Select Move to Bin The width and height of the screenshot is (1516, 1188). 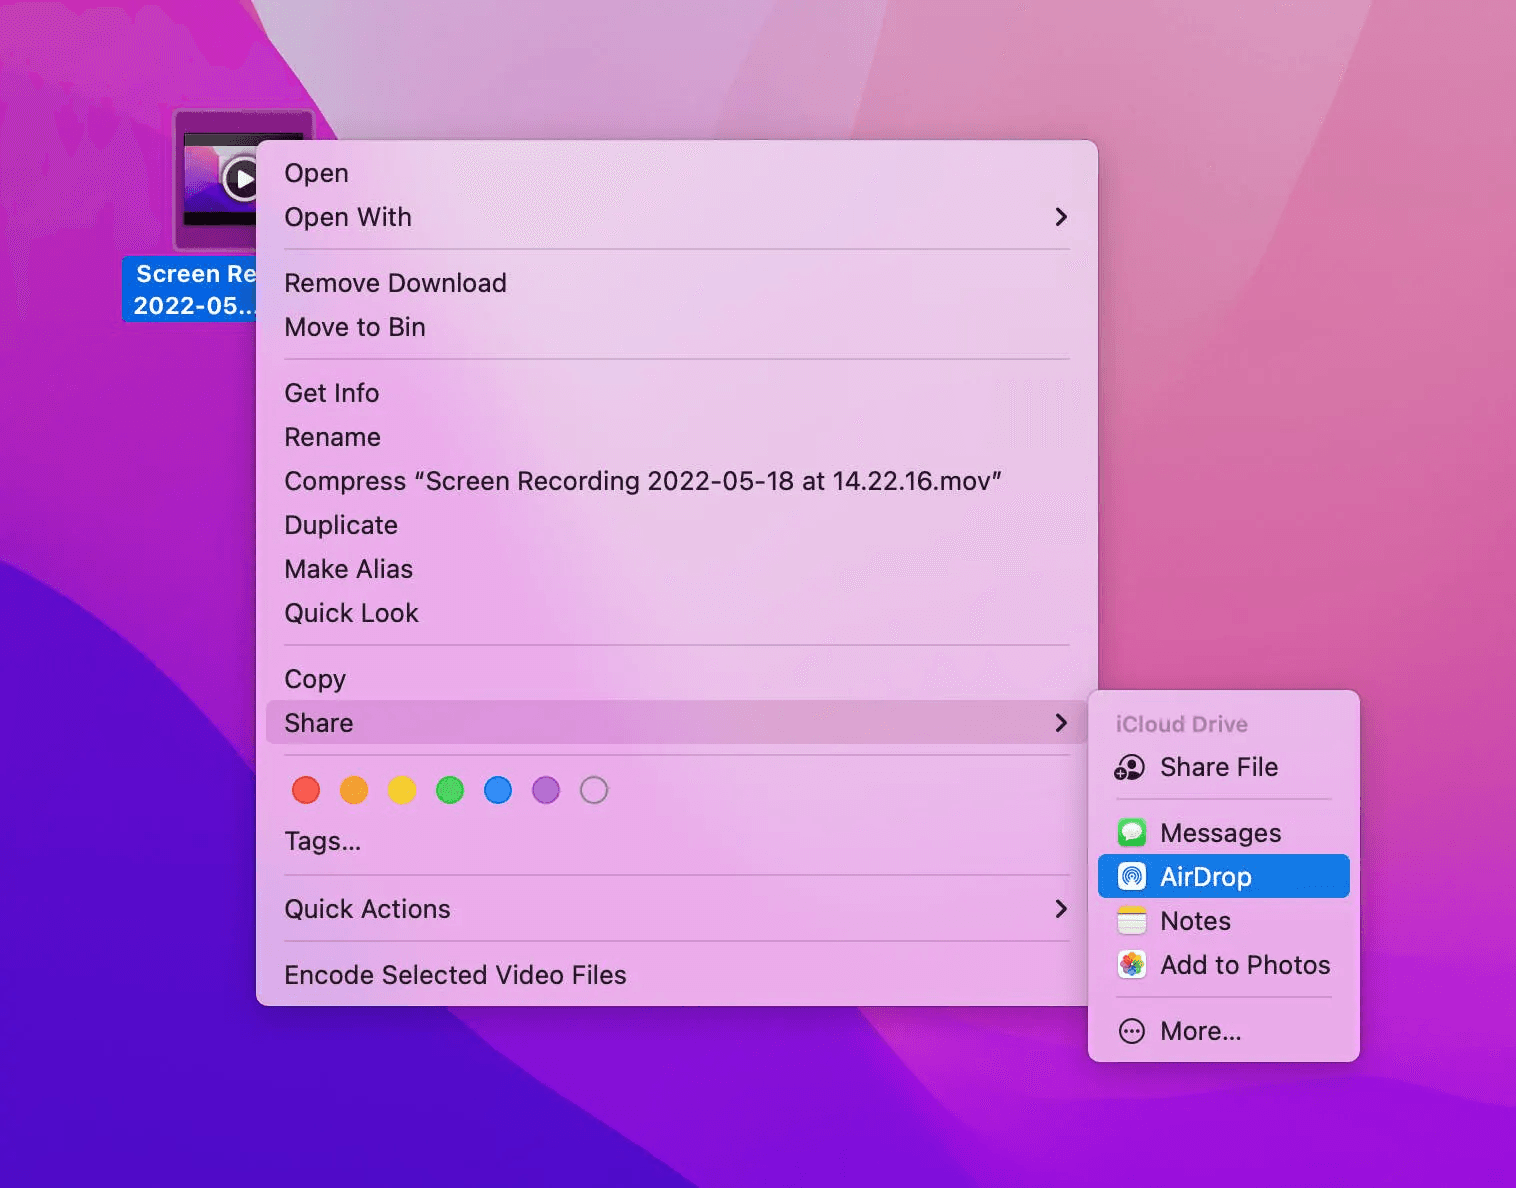pos(677,327)
